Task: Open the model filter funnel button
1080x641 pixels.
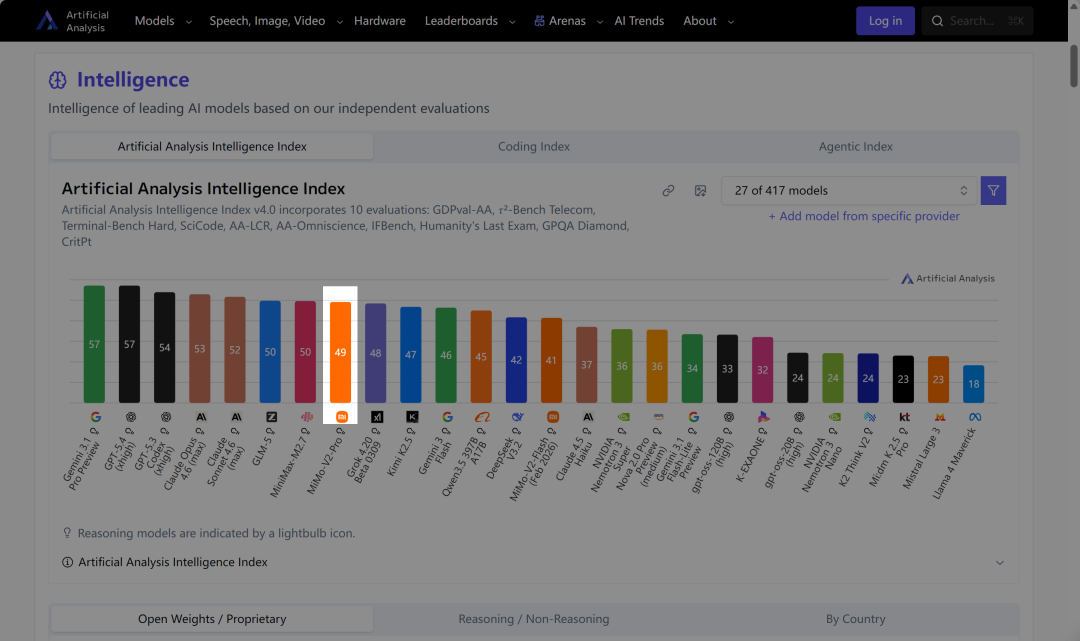Action: [x=993, y=190]
